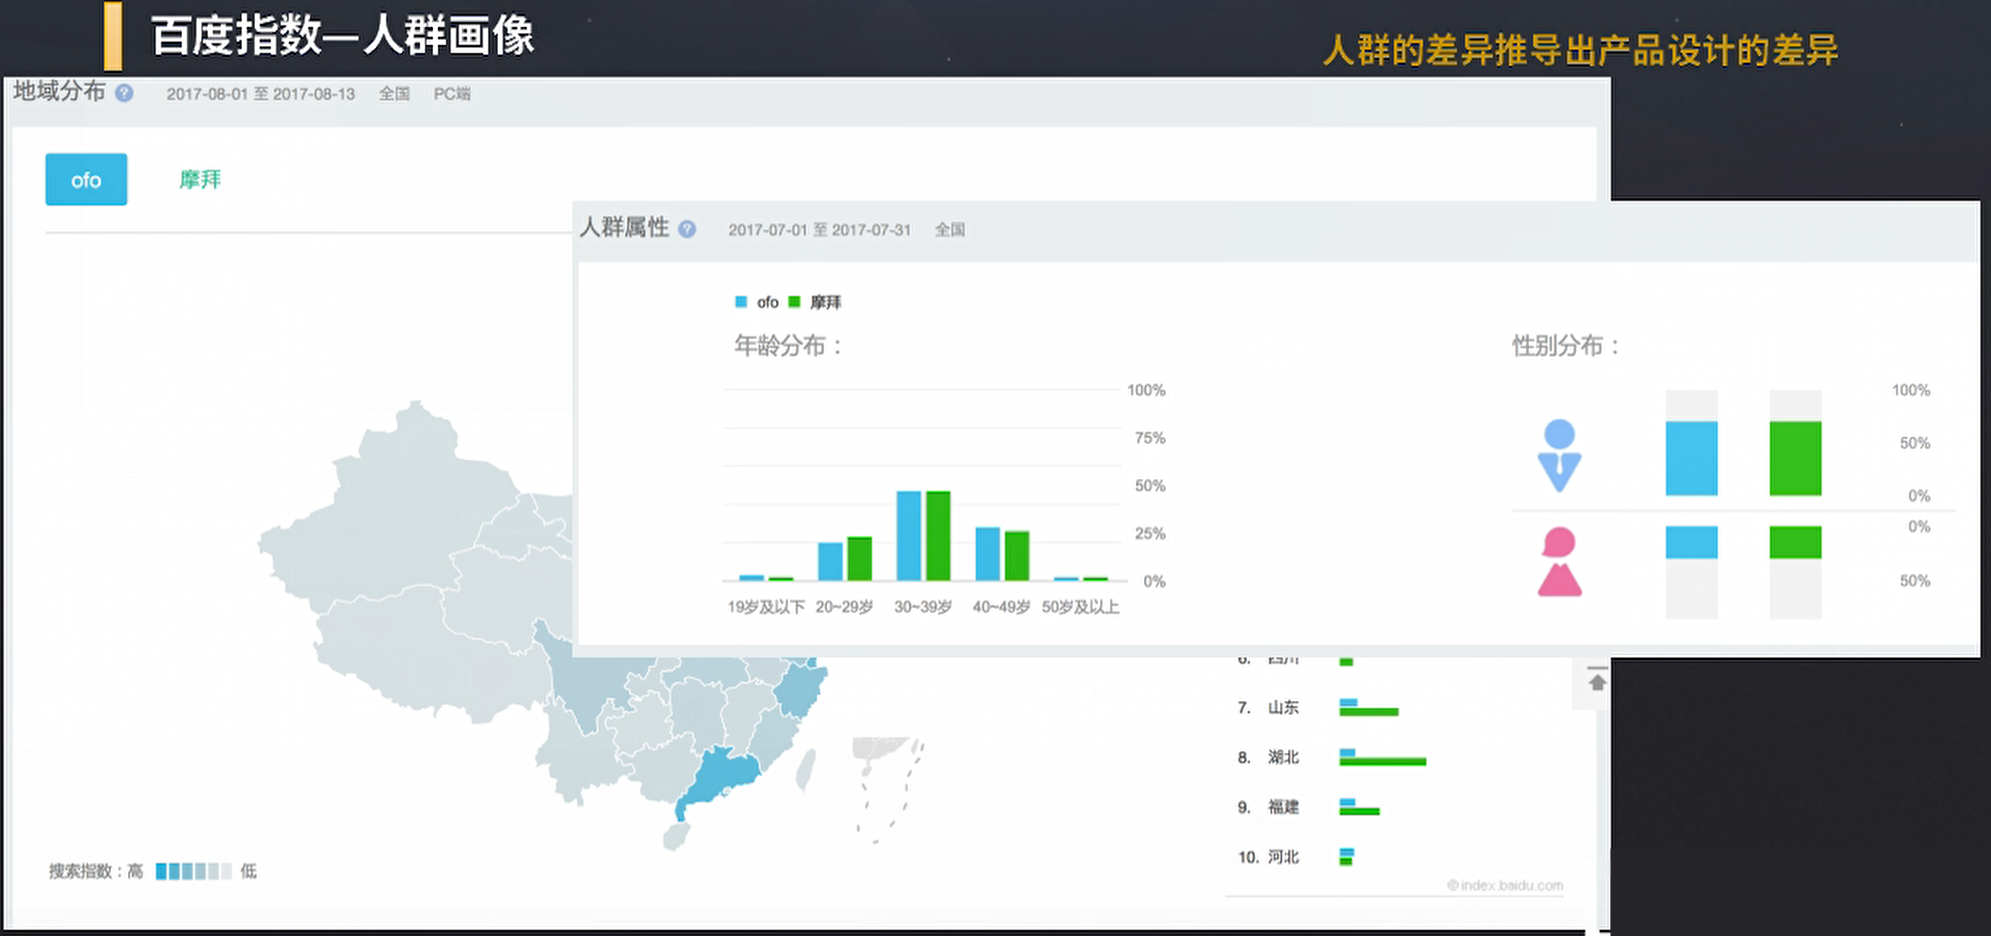The height and width of the screenshot is (936, 1991).
Task: Click the date range 2017-07-01 至 2017-07-31
Action: click(x=820, y=230)
